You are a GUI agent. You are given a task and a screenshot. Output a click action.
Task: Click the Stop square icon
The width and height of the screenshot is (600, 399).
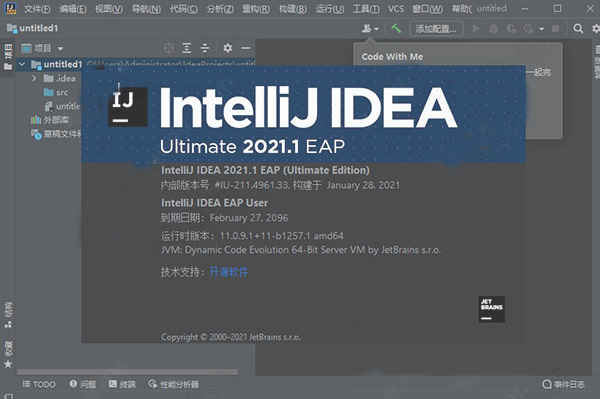point(555,29)
